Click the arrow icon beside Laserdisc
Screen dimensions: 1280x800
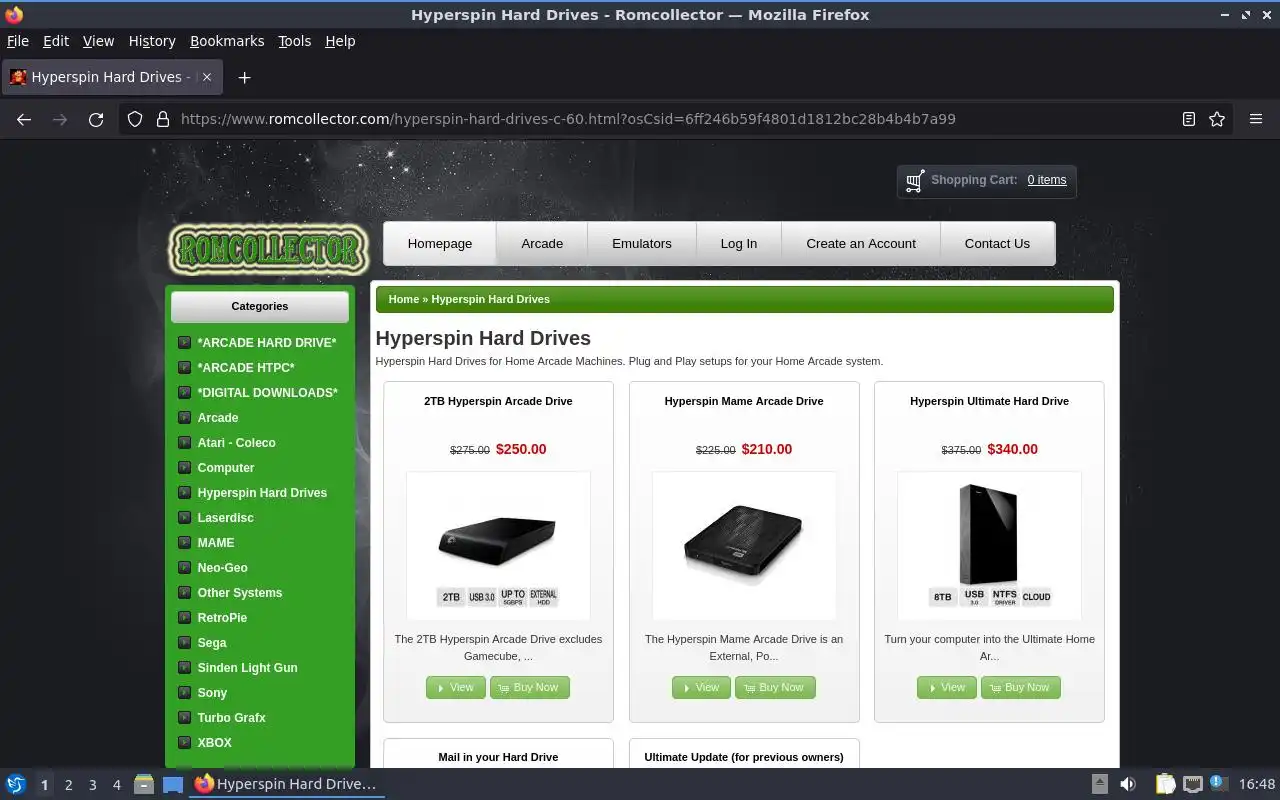coord(184,517)
